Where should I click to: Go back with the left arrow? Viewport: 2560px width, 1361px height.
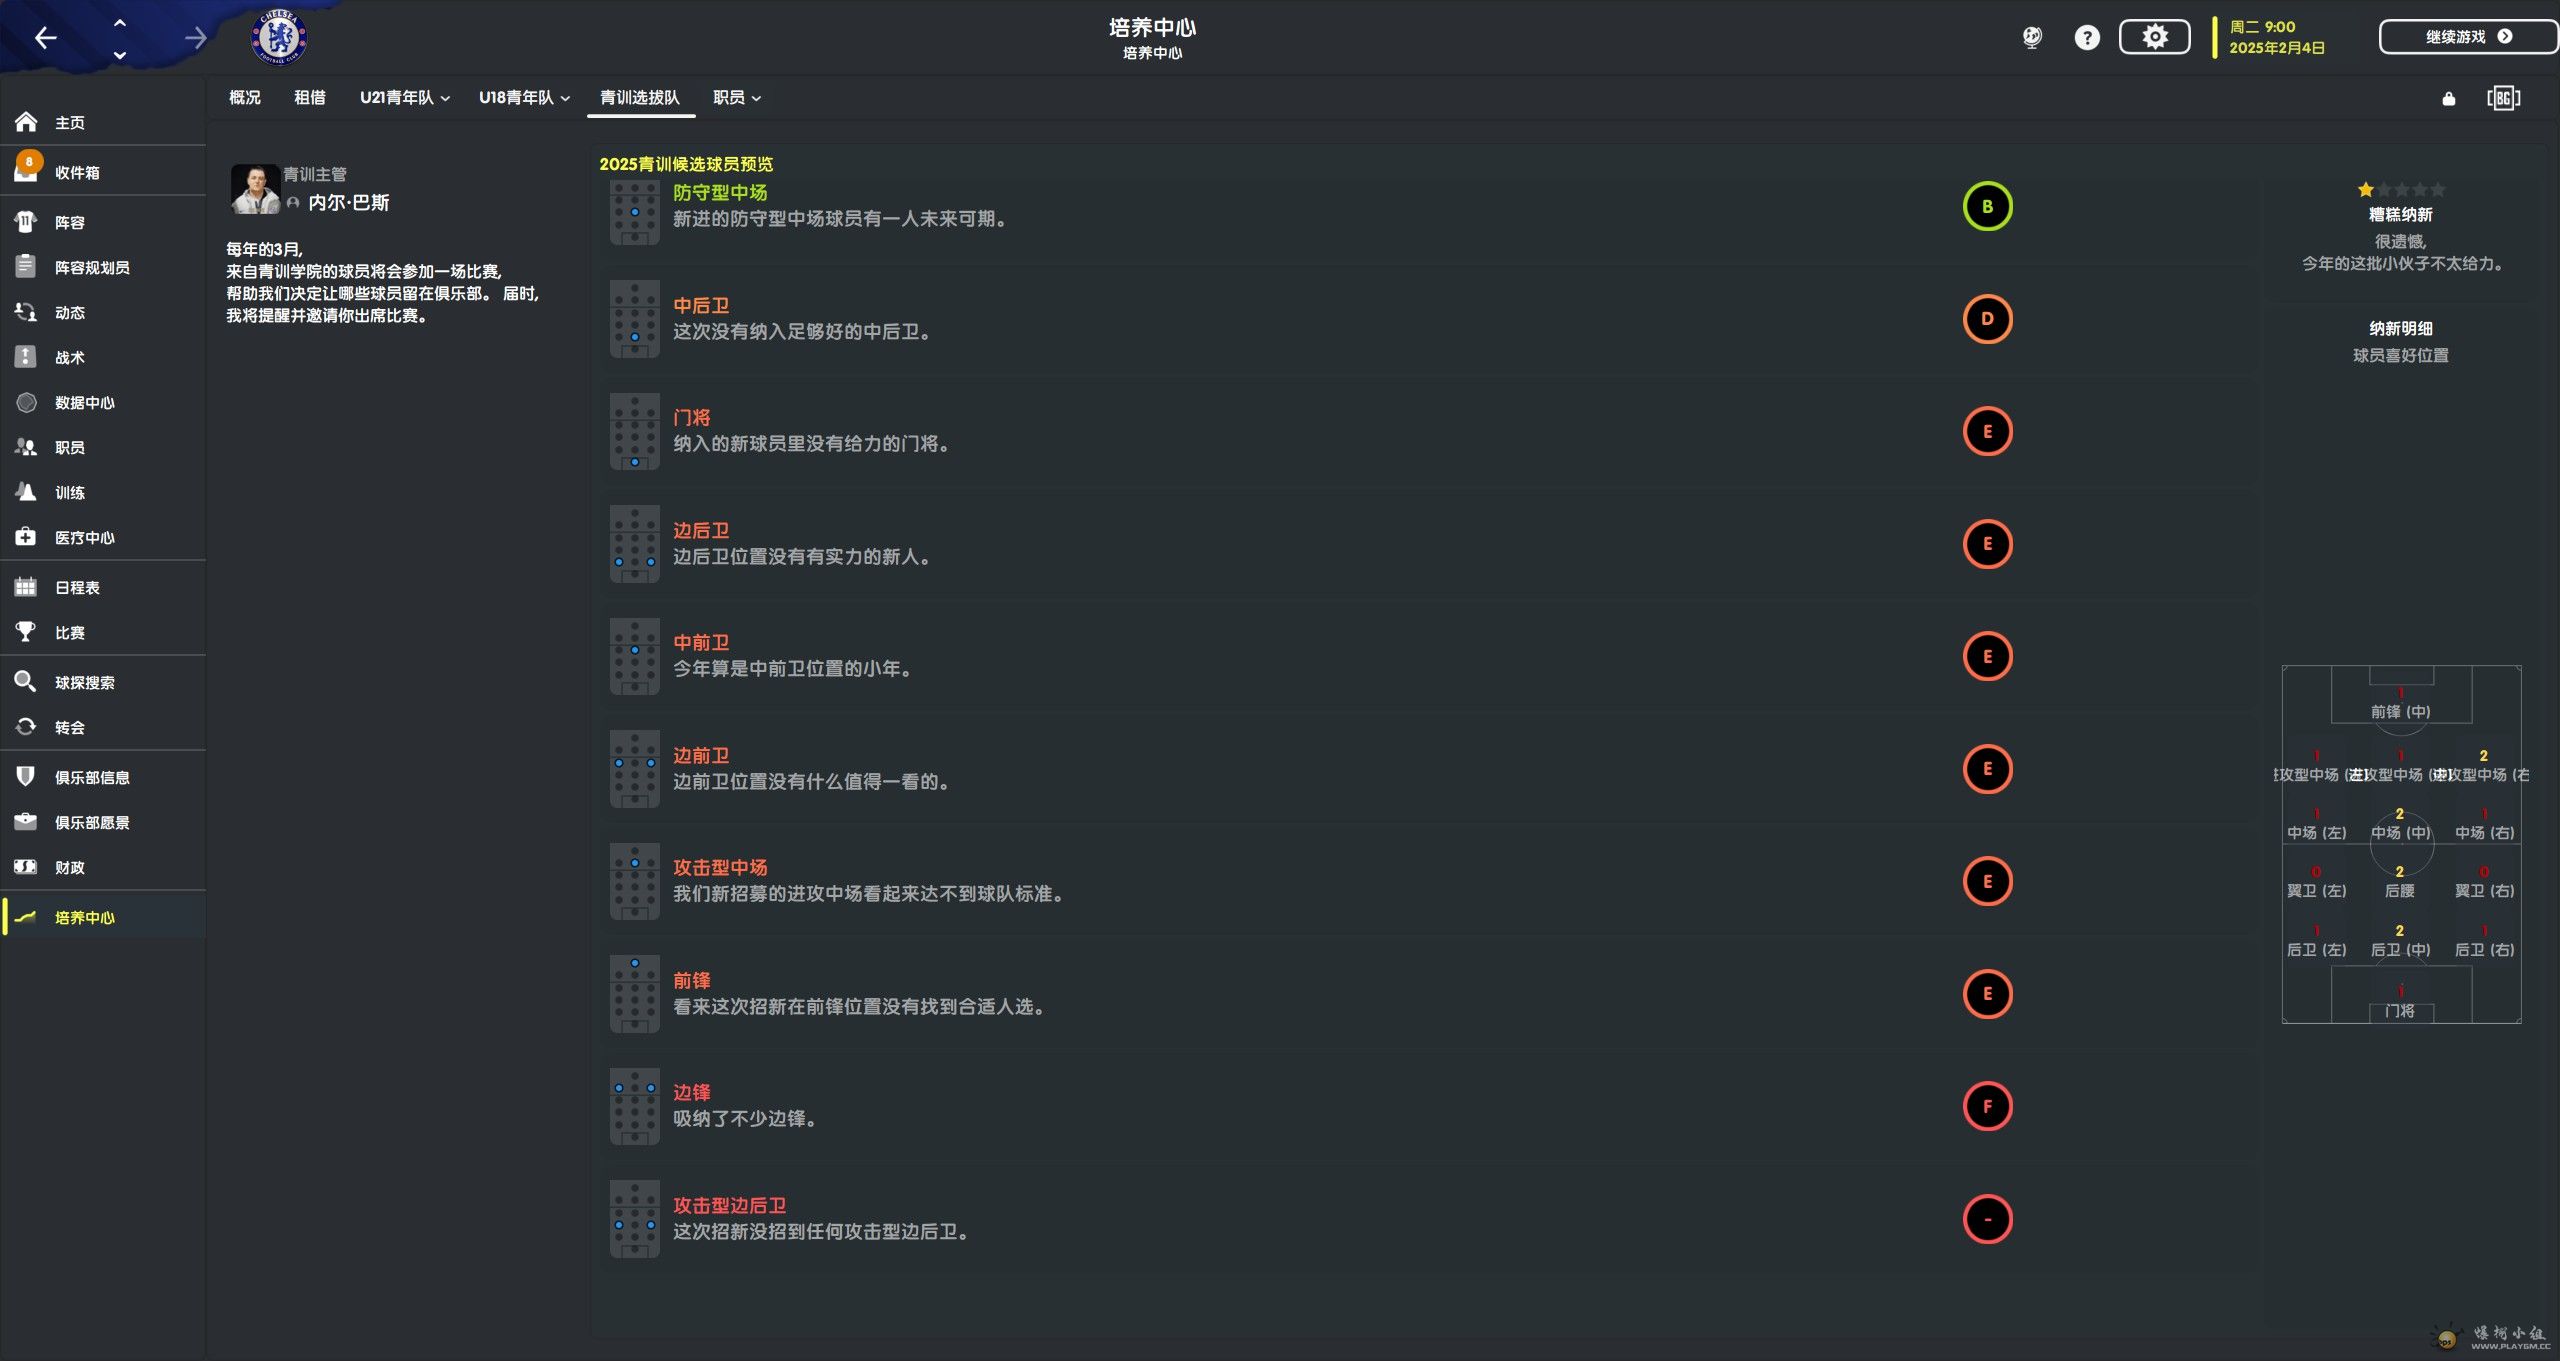[45, 38]
